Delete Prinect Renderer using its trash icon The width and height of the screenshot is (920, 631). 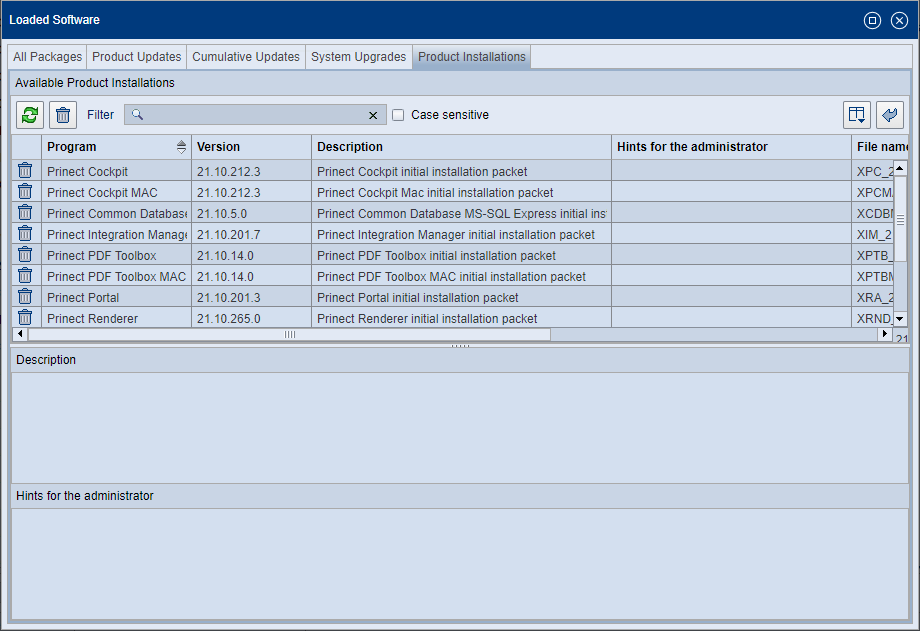coord(24,318)
